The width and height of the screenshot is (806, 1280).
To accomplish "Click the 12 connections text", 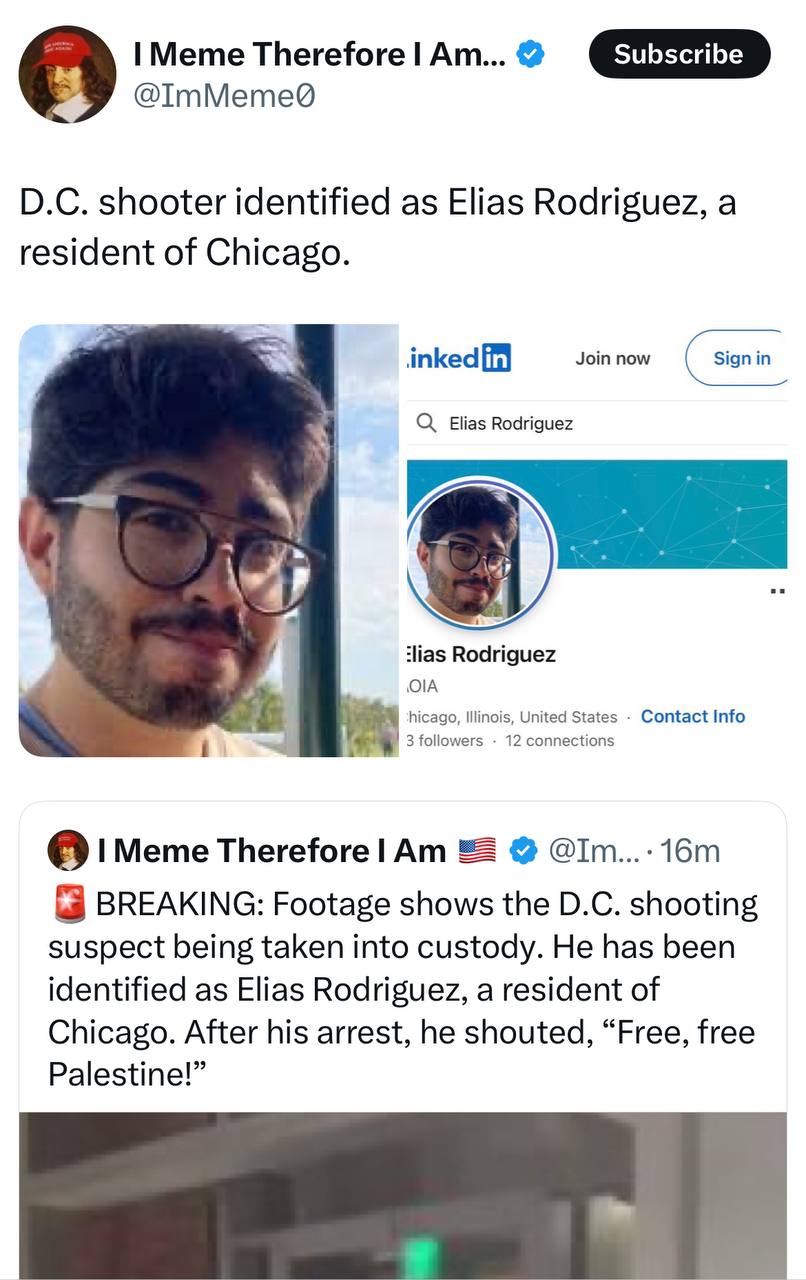I will coord(560,740).
